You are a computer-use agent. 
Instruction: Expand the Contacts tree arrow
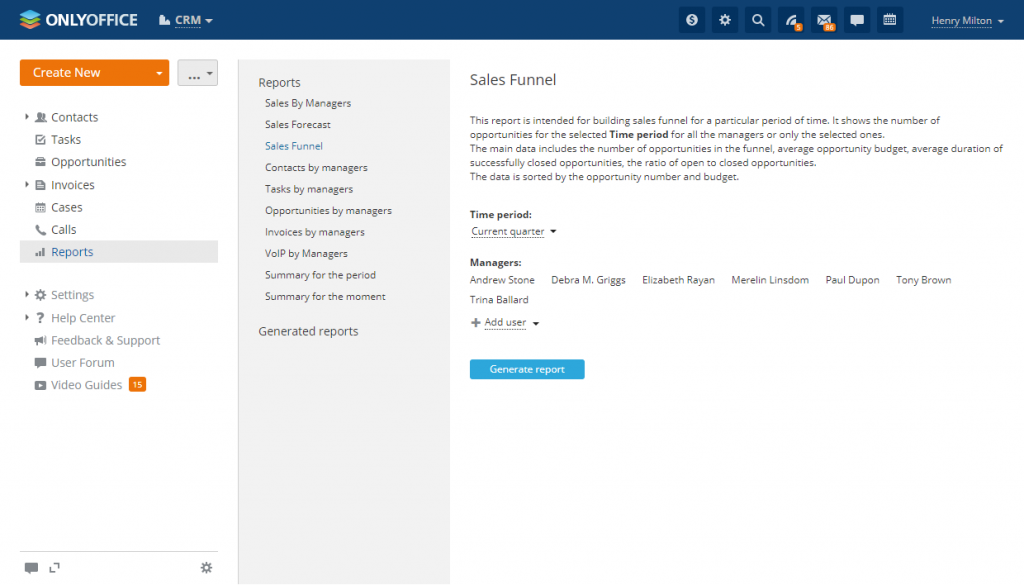coord(27,117)
